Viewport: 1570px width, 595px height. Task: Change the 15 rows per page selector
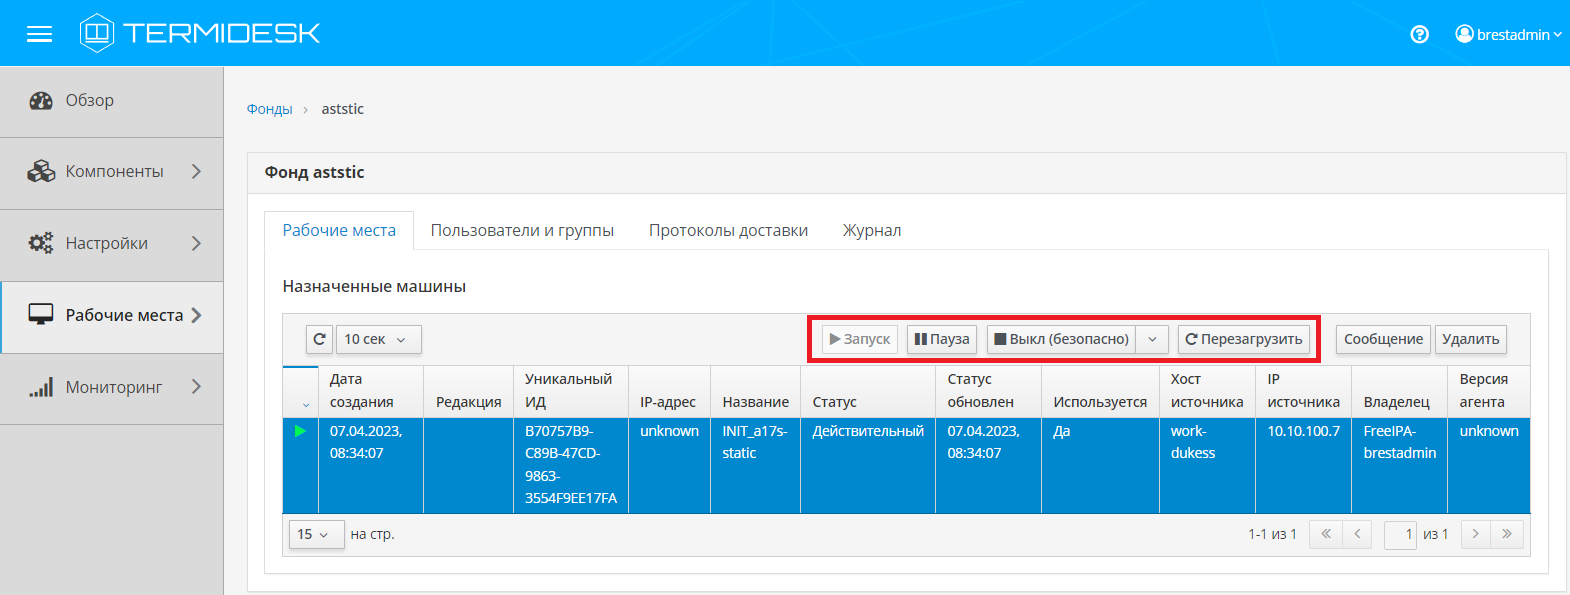click(313, 534)
